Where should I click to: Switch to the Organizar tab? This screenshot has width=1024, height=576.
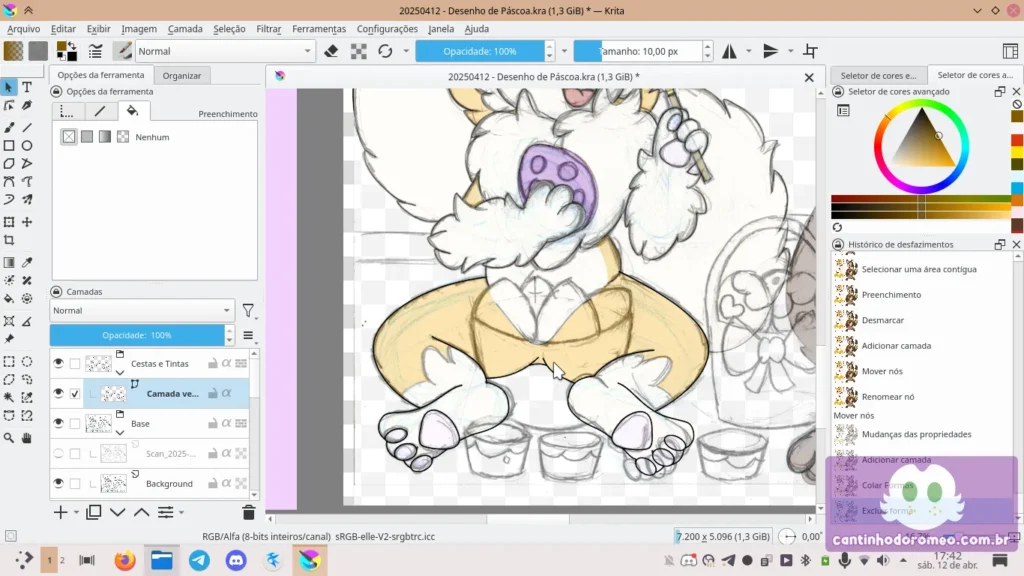click(x=182, y=75)
